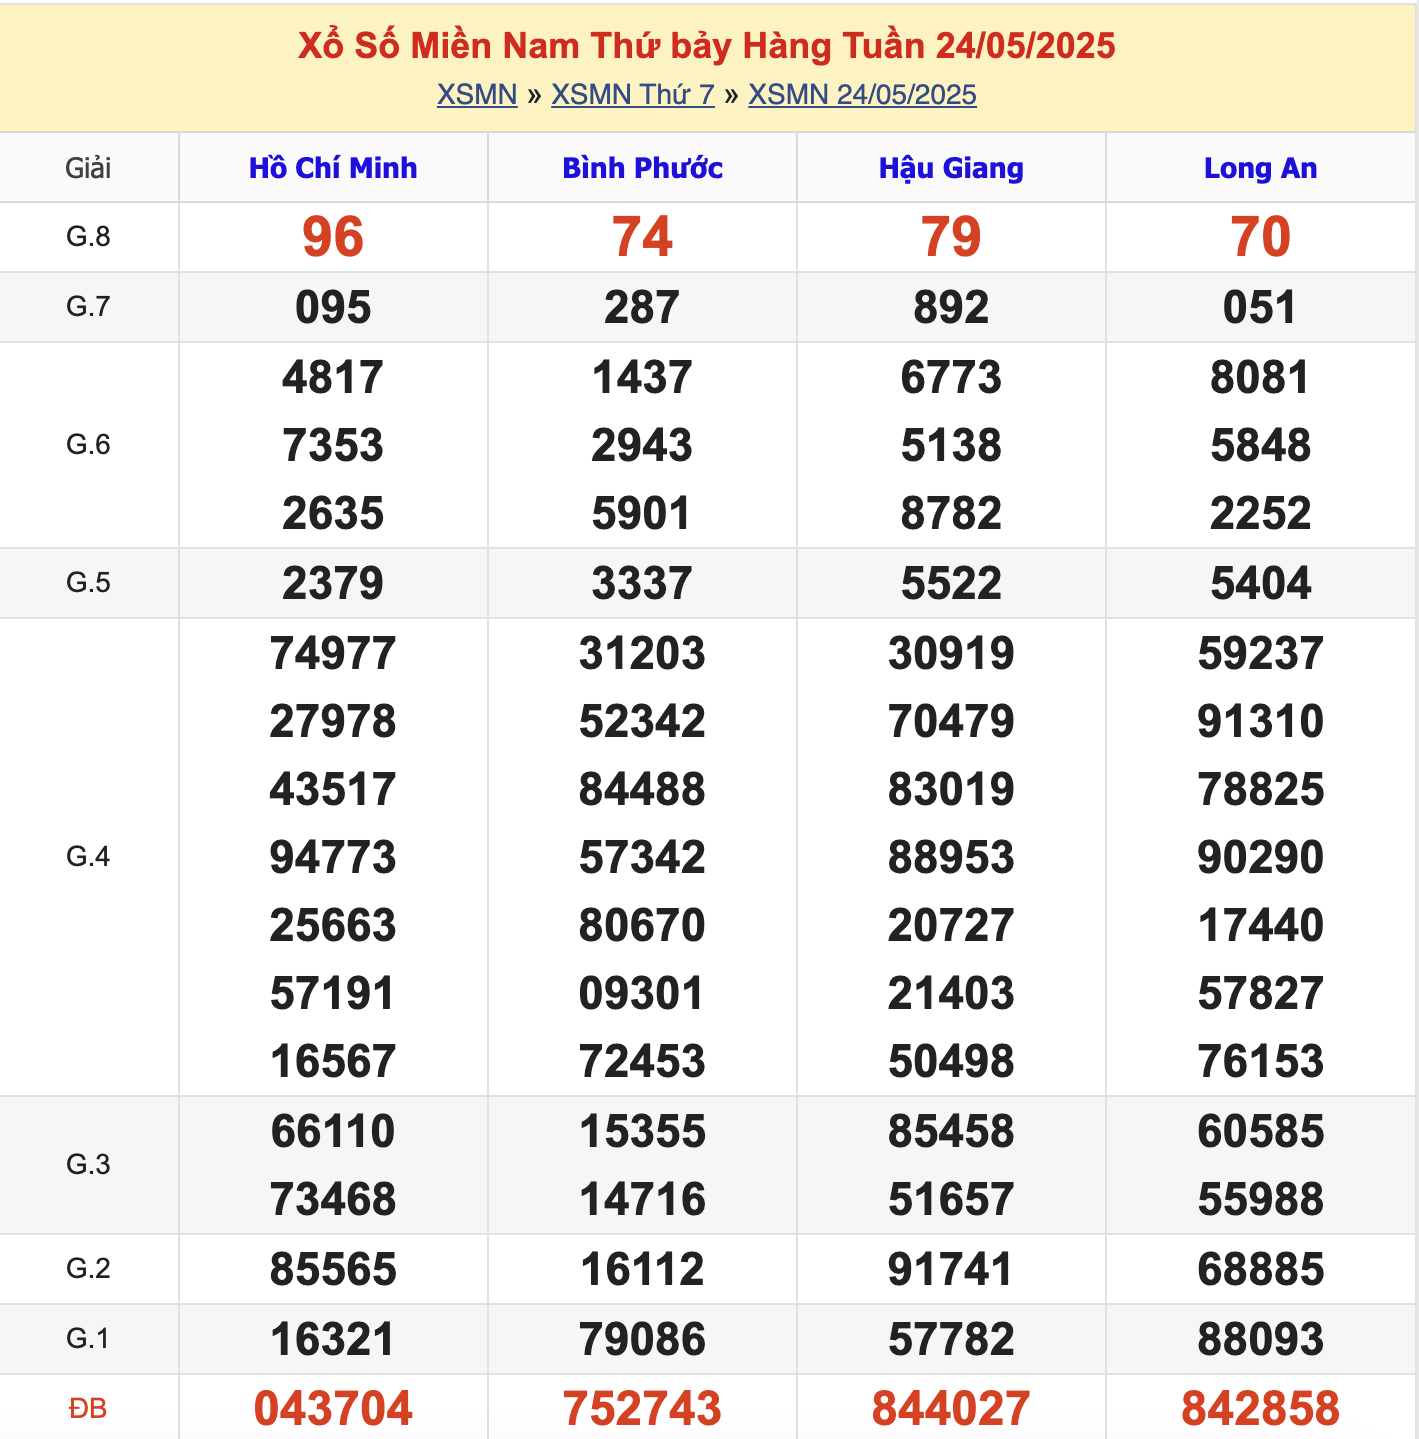The height and width of the screenshot is (1439, 1419).
Task: Click the G.4 number 72453
Action: 642,1061
